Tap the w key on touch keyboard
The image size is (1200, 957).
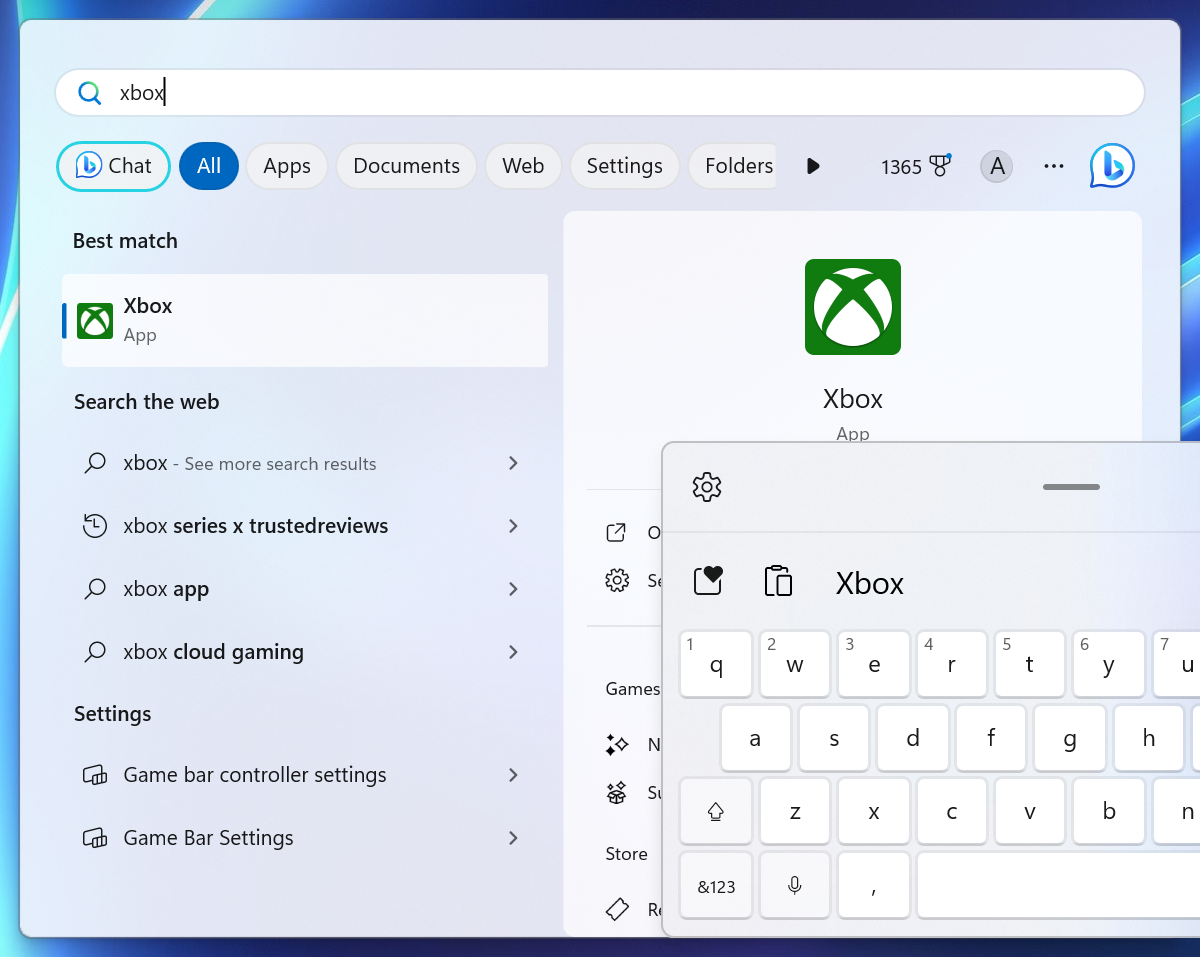coord(795,664)
